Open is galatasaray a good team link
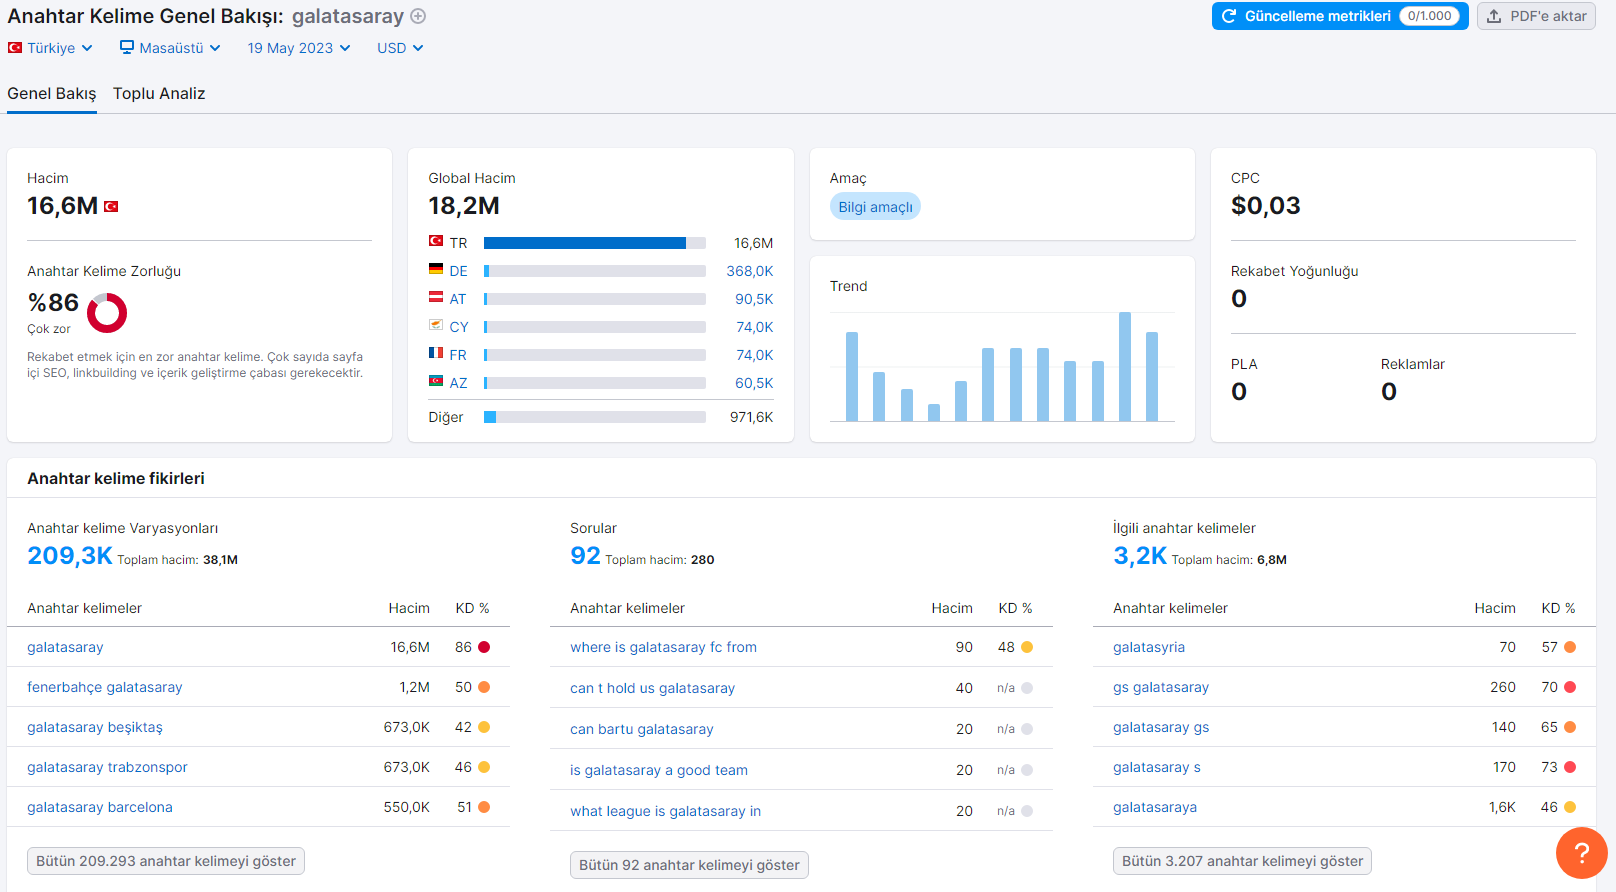 click(x=659, y=770)
